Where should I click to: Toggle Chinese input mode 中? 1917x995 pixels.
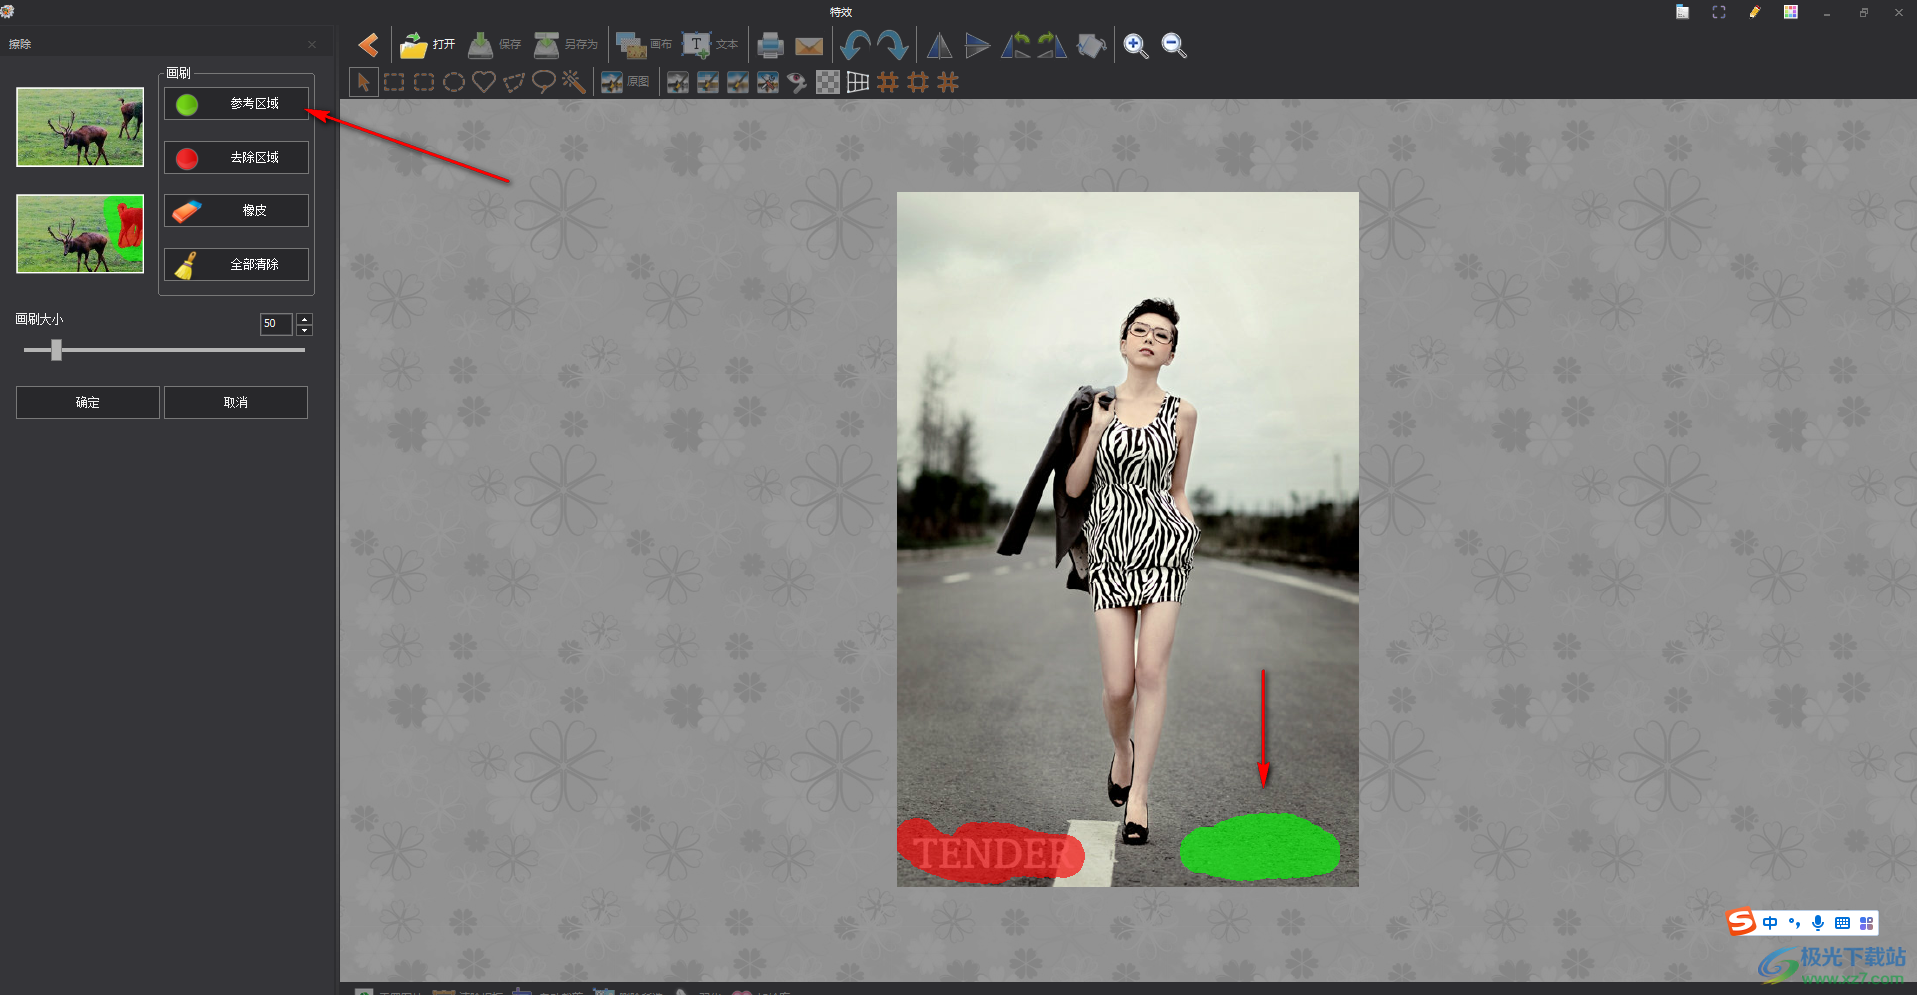(1770, 923)
